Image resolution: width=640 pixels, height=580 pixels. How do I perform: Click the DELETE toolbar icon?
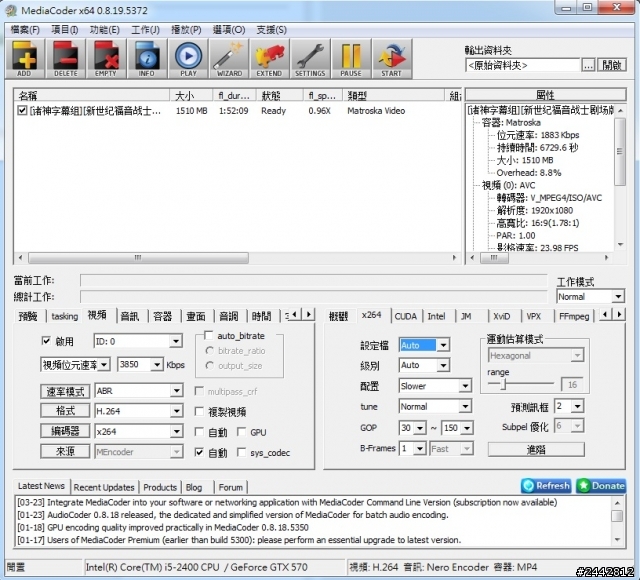tap(65, 59)
